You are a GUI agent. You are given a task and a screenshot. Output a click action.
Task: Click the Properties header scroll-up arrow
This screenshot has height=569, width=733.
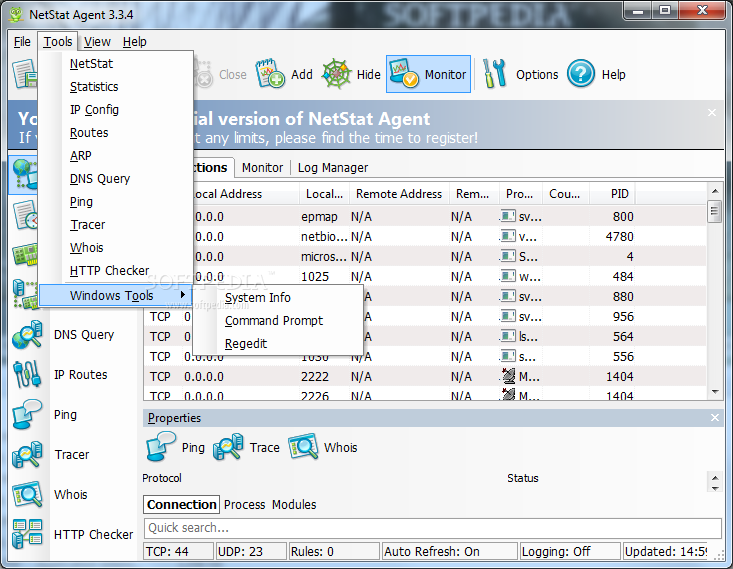(x=715, y=478)
